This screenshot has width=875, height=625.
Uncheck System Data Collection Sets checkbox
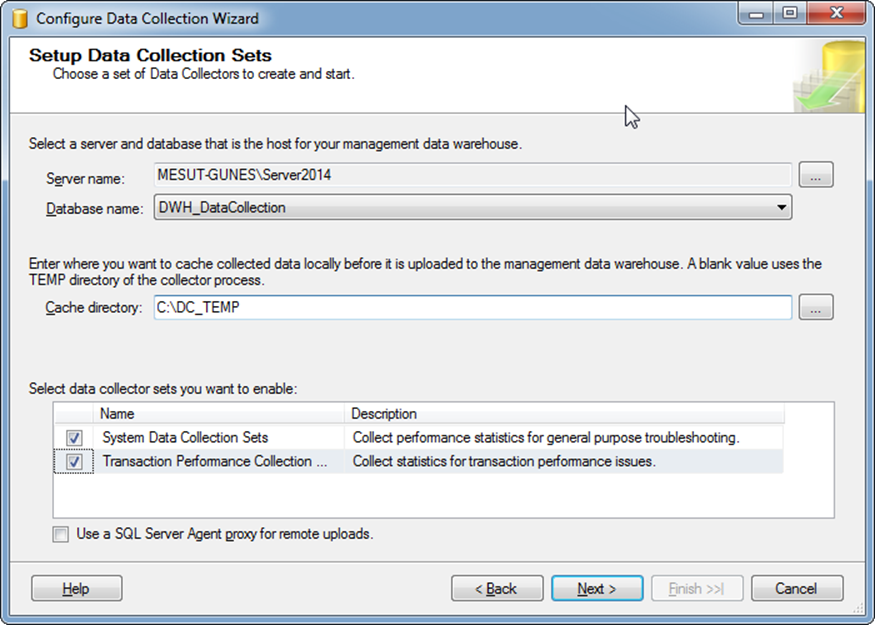74,438
